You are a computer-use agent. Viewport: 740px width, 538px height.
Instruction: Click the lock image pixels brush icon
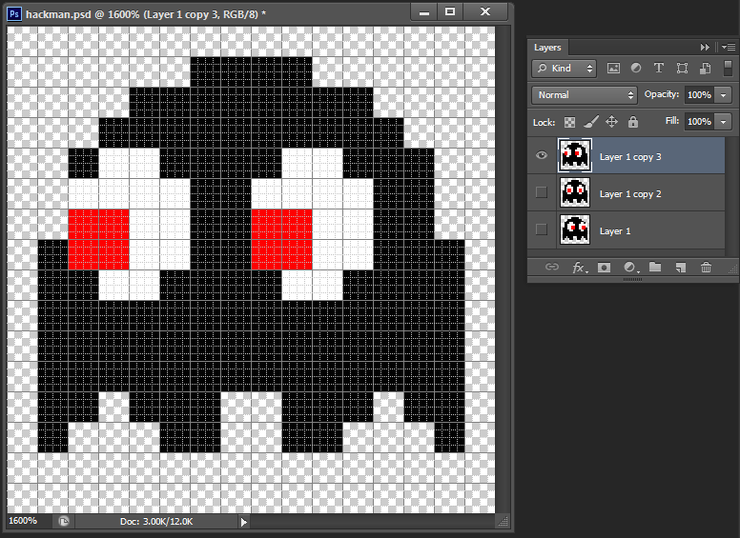point(591,122)
